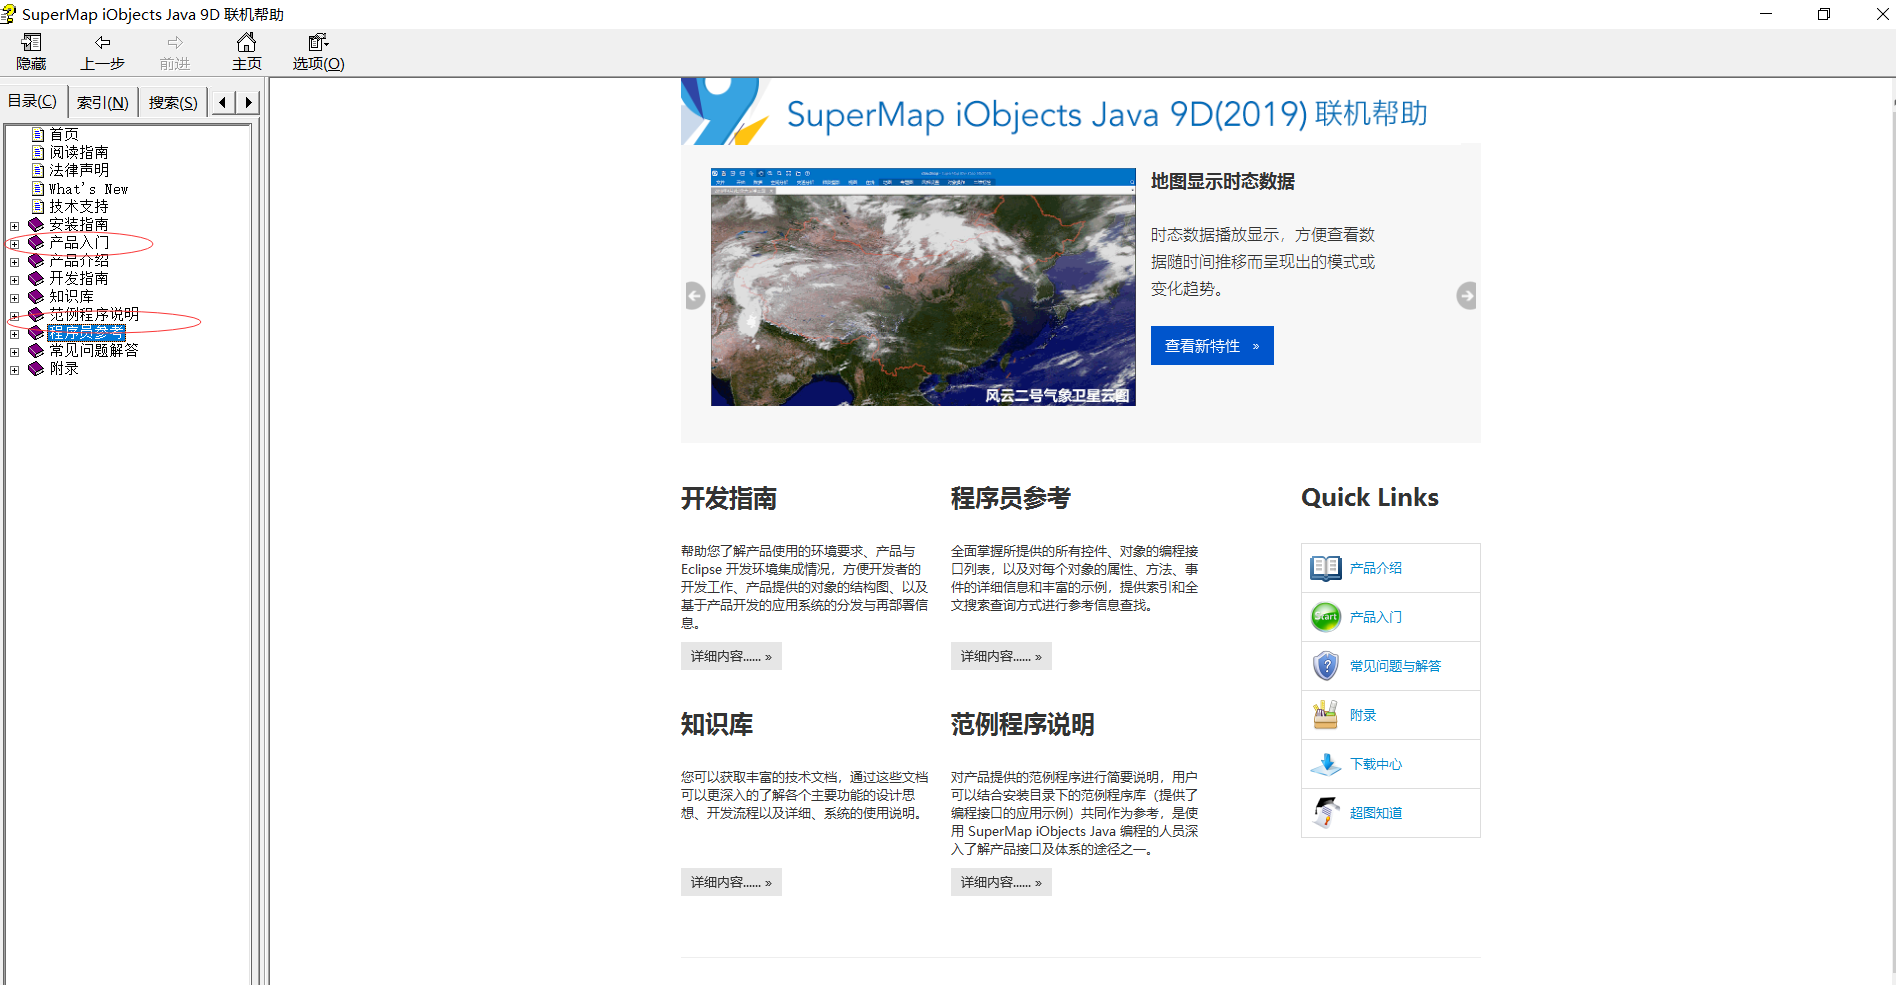This screenshot has width=1896, height=985.
Task: Click the 地图显示时态数据 title
Action: 1223,181
